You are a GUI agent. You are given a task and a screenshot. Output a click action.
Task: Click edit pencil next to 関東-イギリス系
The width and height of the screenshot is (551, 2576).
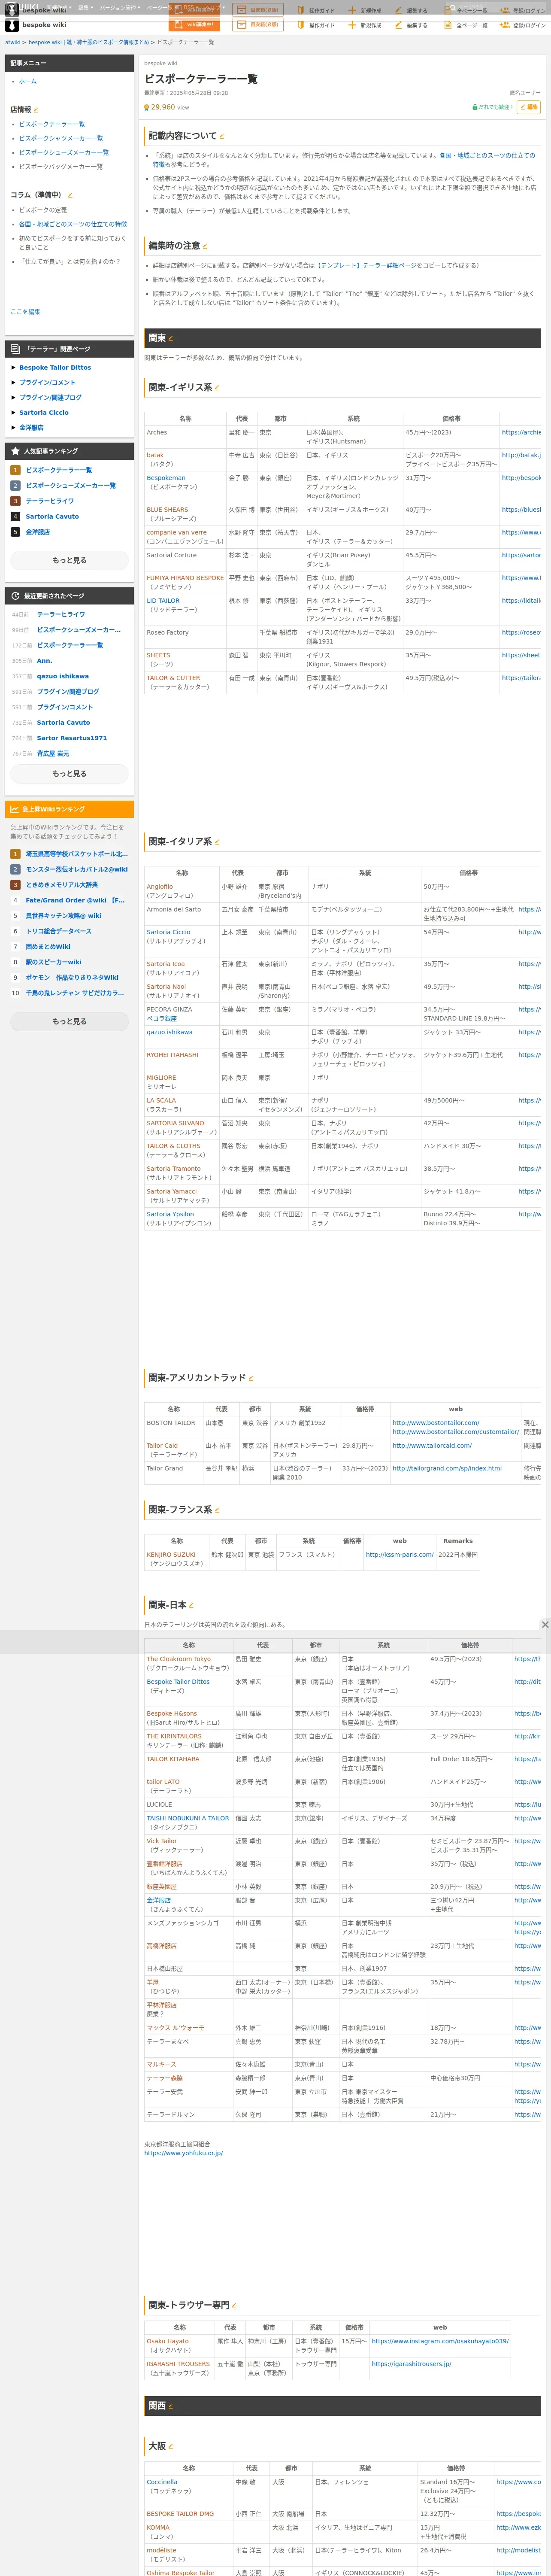pos(217,388)
